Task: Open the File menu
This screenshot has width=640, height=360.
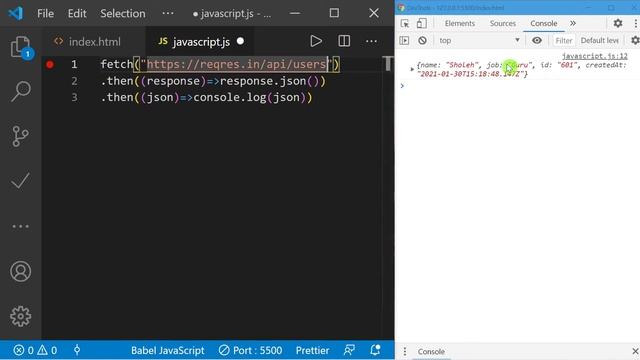Action: 45,13
